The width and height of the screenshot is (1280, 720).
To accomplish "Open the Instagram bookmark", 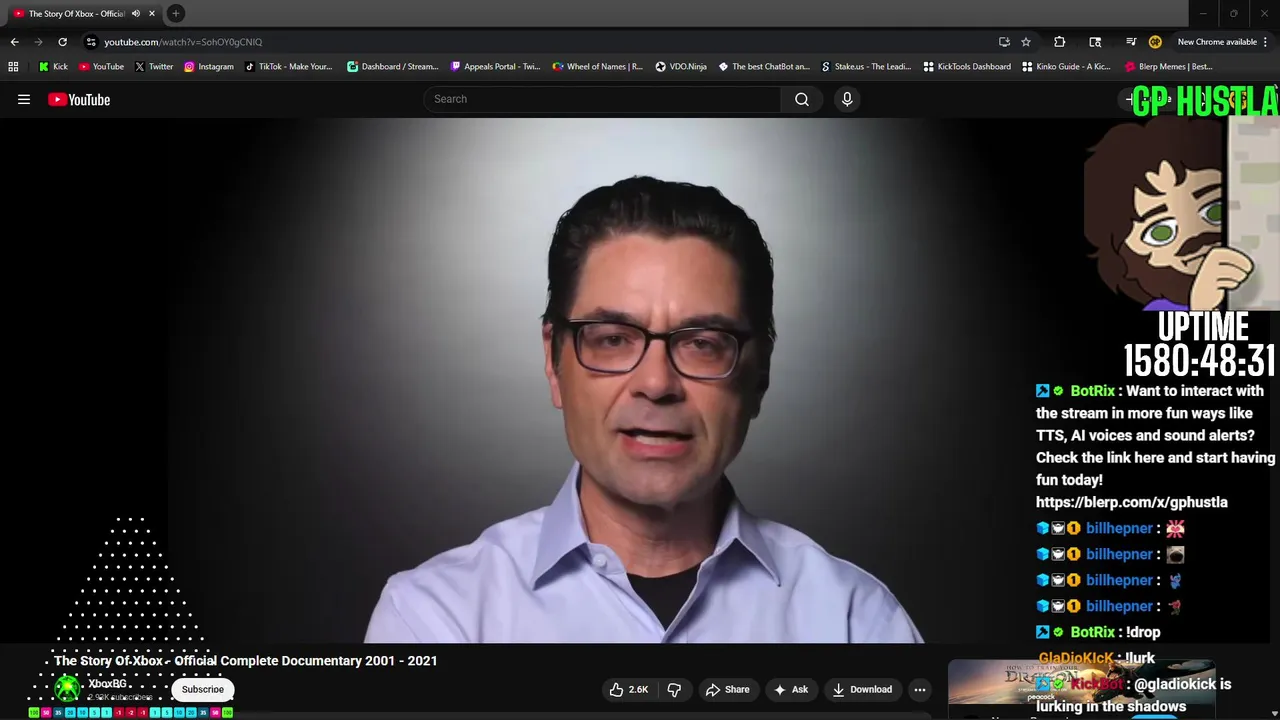I will [208, 67].
